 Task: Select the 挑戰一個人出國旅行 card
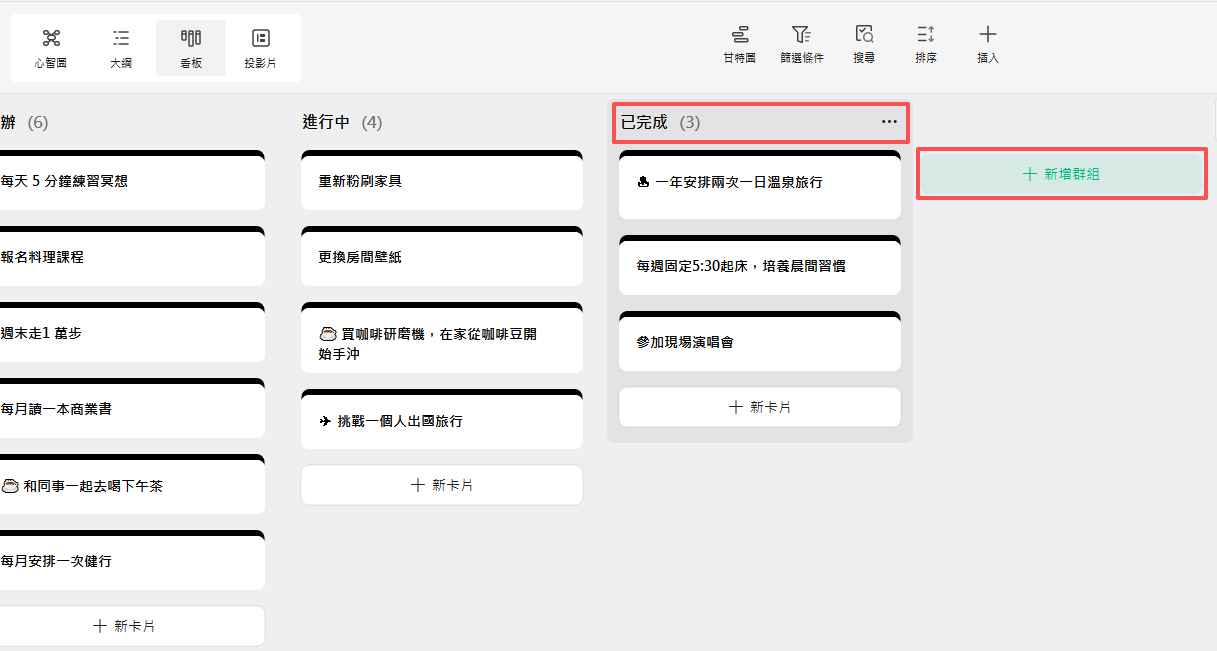click(441, 419)
